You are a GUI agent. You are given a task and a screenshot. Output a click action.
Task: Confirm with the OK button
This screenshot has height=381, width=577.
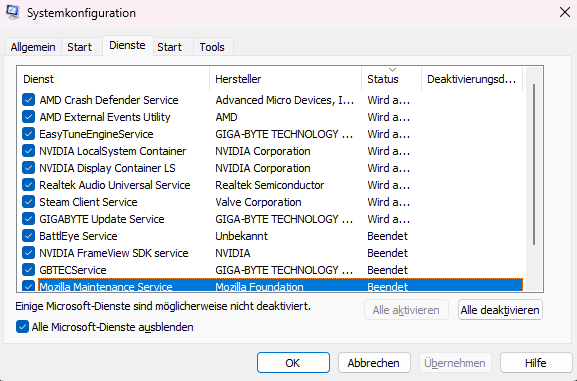293,363
